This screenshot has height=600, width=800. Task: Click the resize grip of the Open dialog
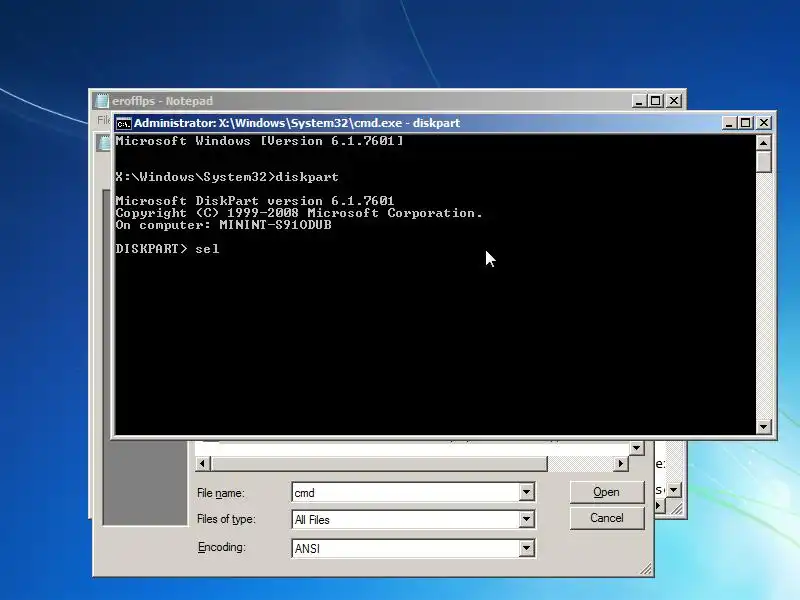pyautogui.click(x=646, y=569)
